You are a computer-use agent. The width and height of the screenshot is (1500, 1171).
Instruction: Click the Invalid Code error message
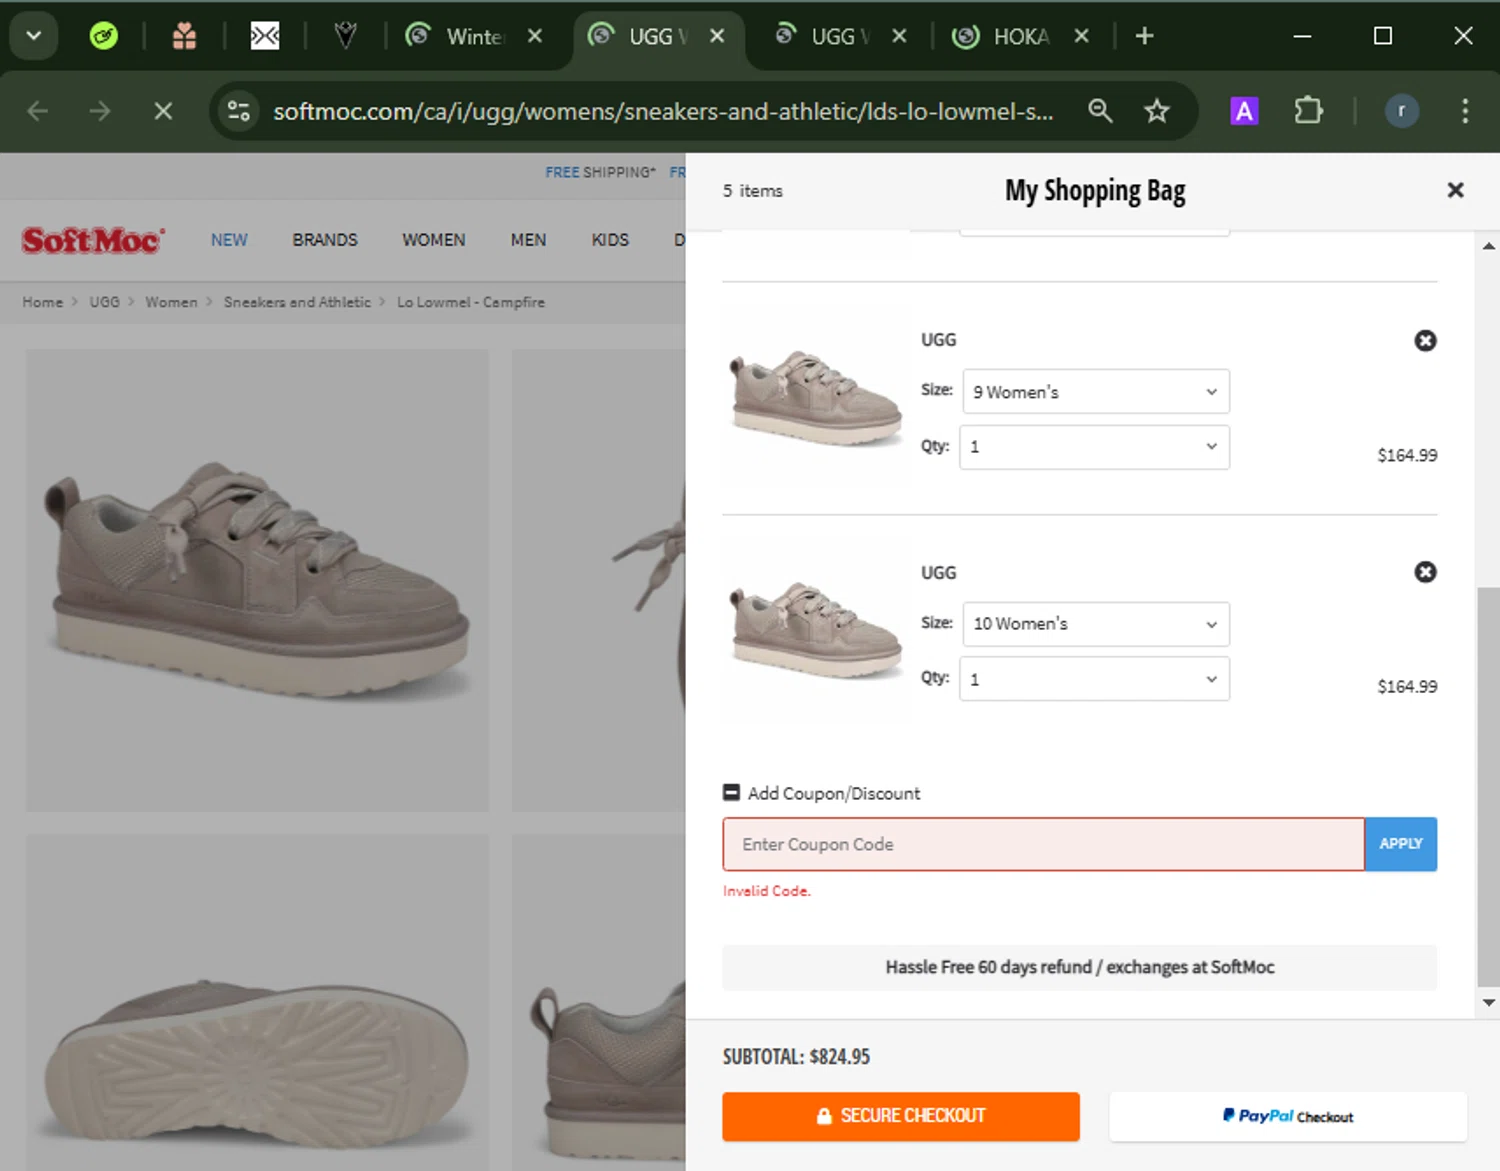coord(767,891)
